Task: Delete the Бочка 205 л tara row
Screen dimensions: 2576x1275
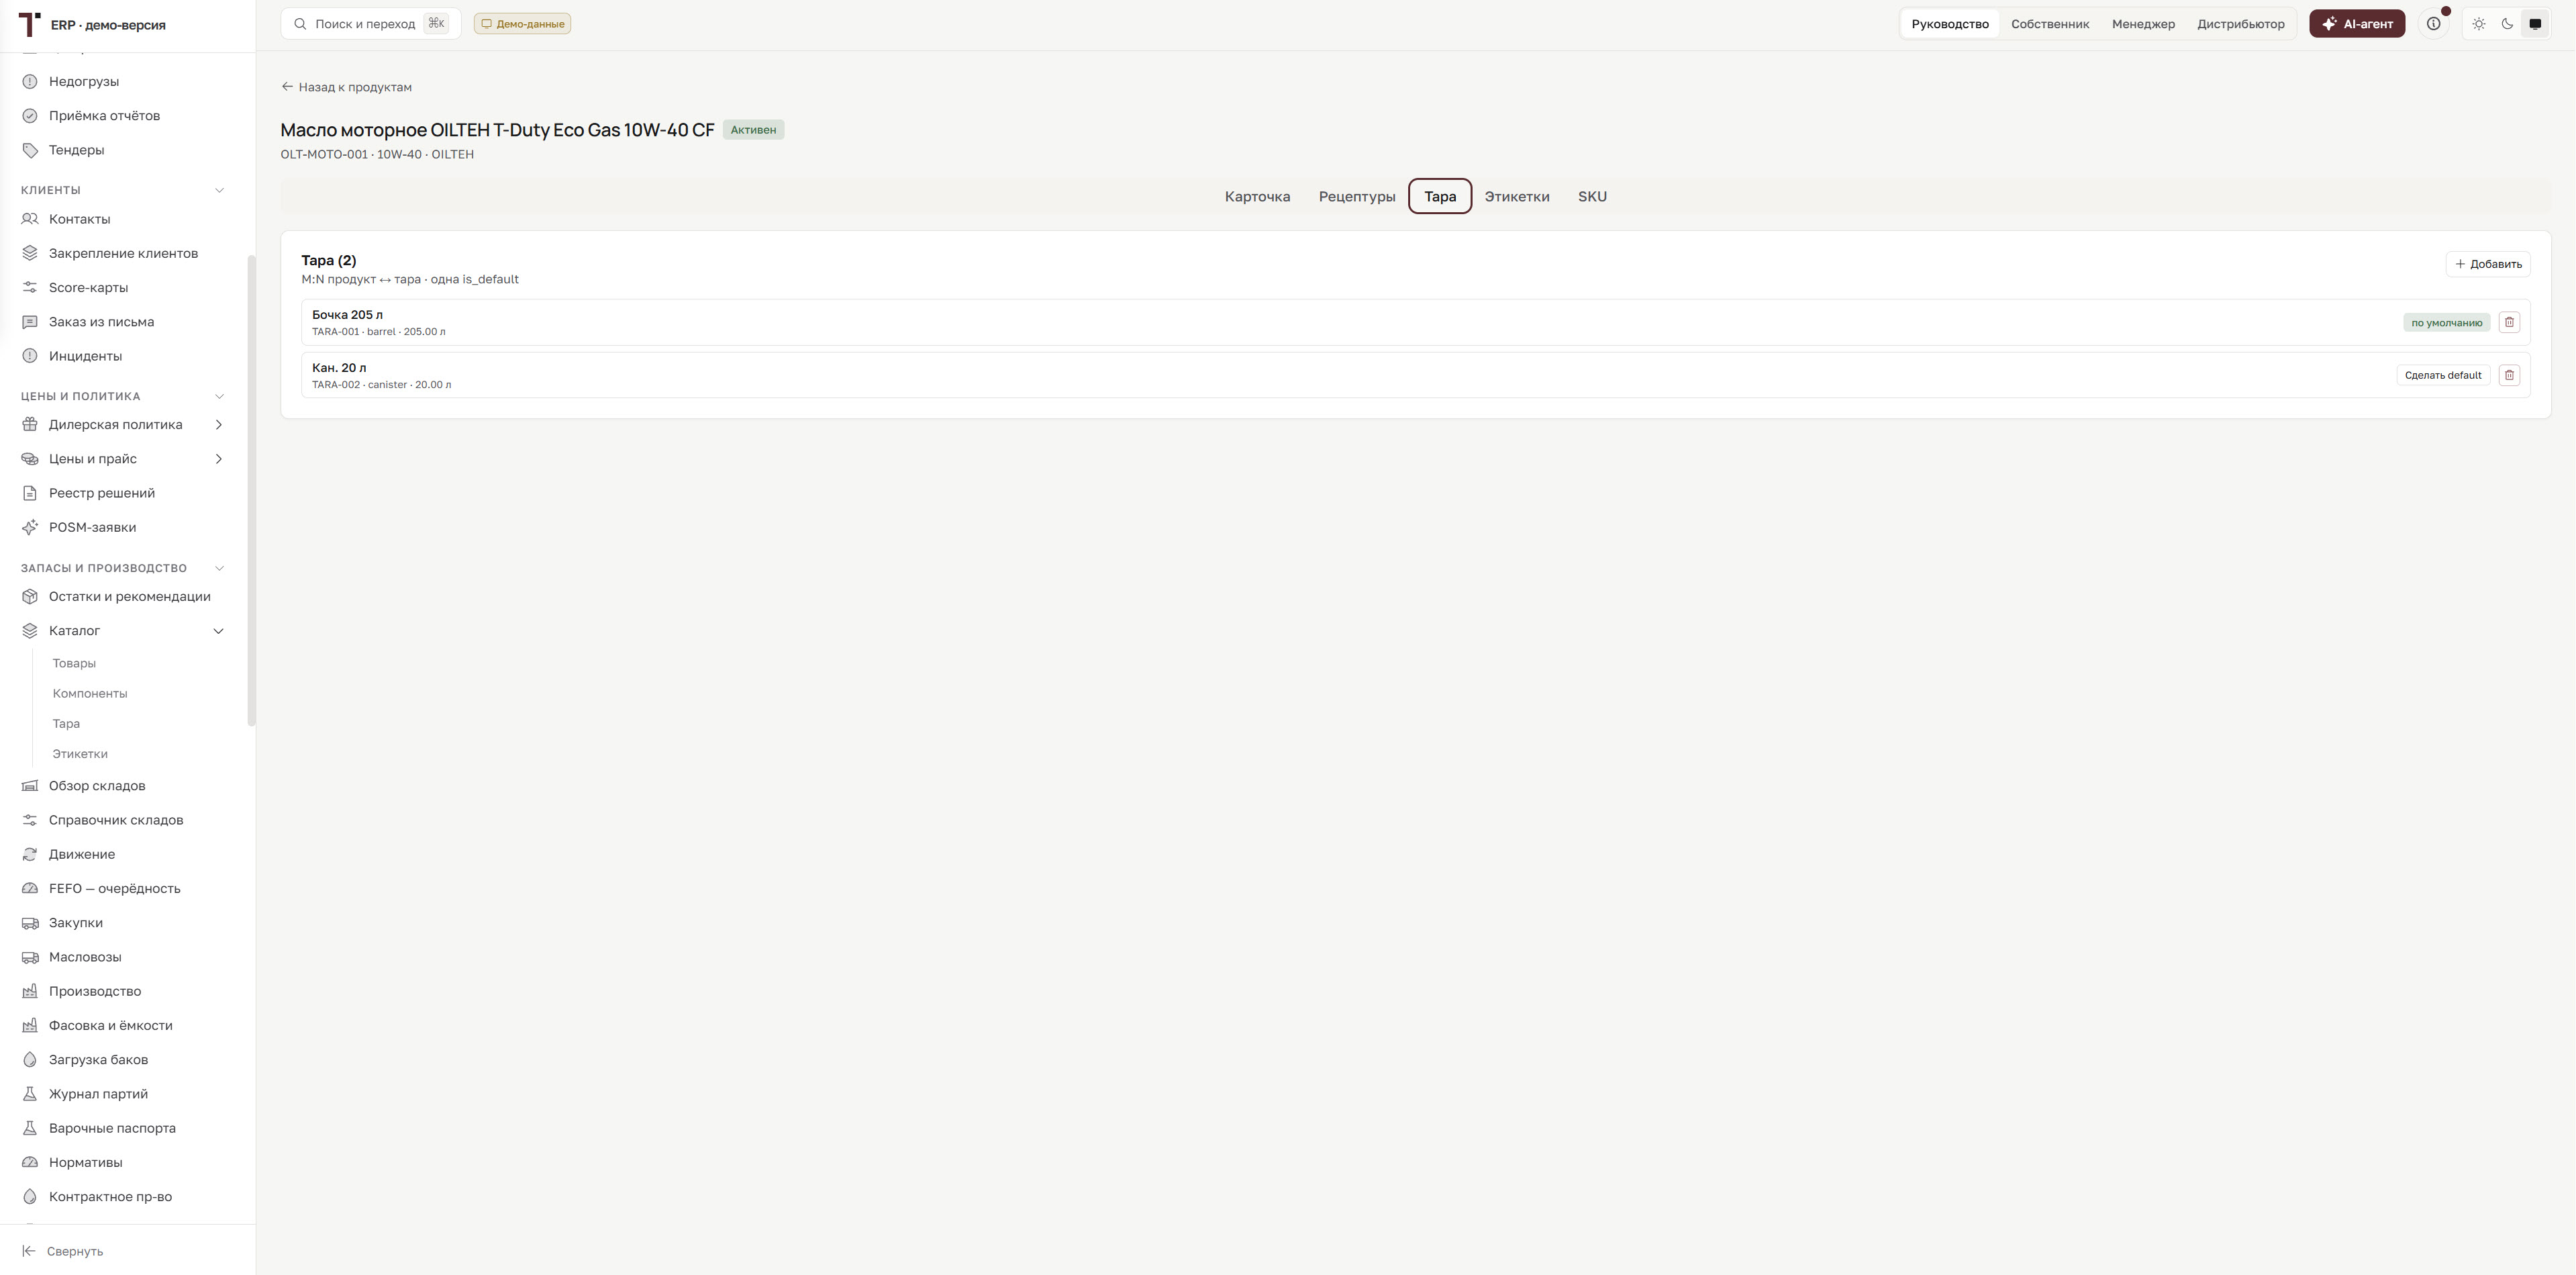Action: (2509, 322)
